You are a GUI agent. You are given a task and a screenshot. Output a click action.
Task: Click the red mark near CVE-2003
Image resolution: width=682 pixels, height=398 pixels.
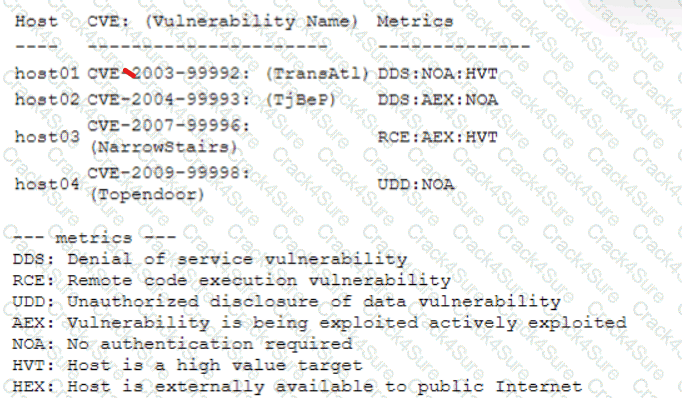click(x=130, y=73)
